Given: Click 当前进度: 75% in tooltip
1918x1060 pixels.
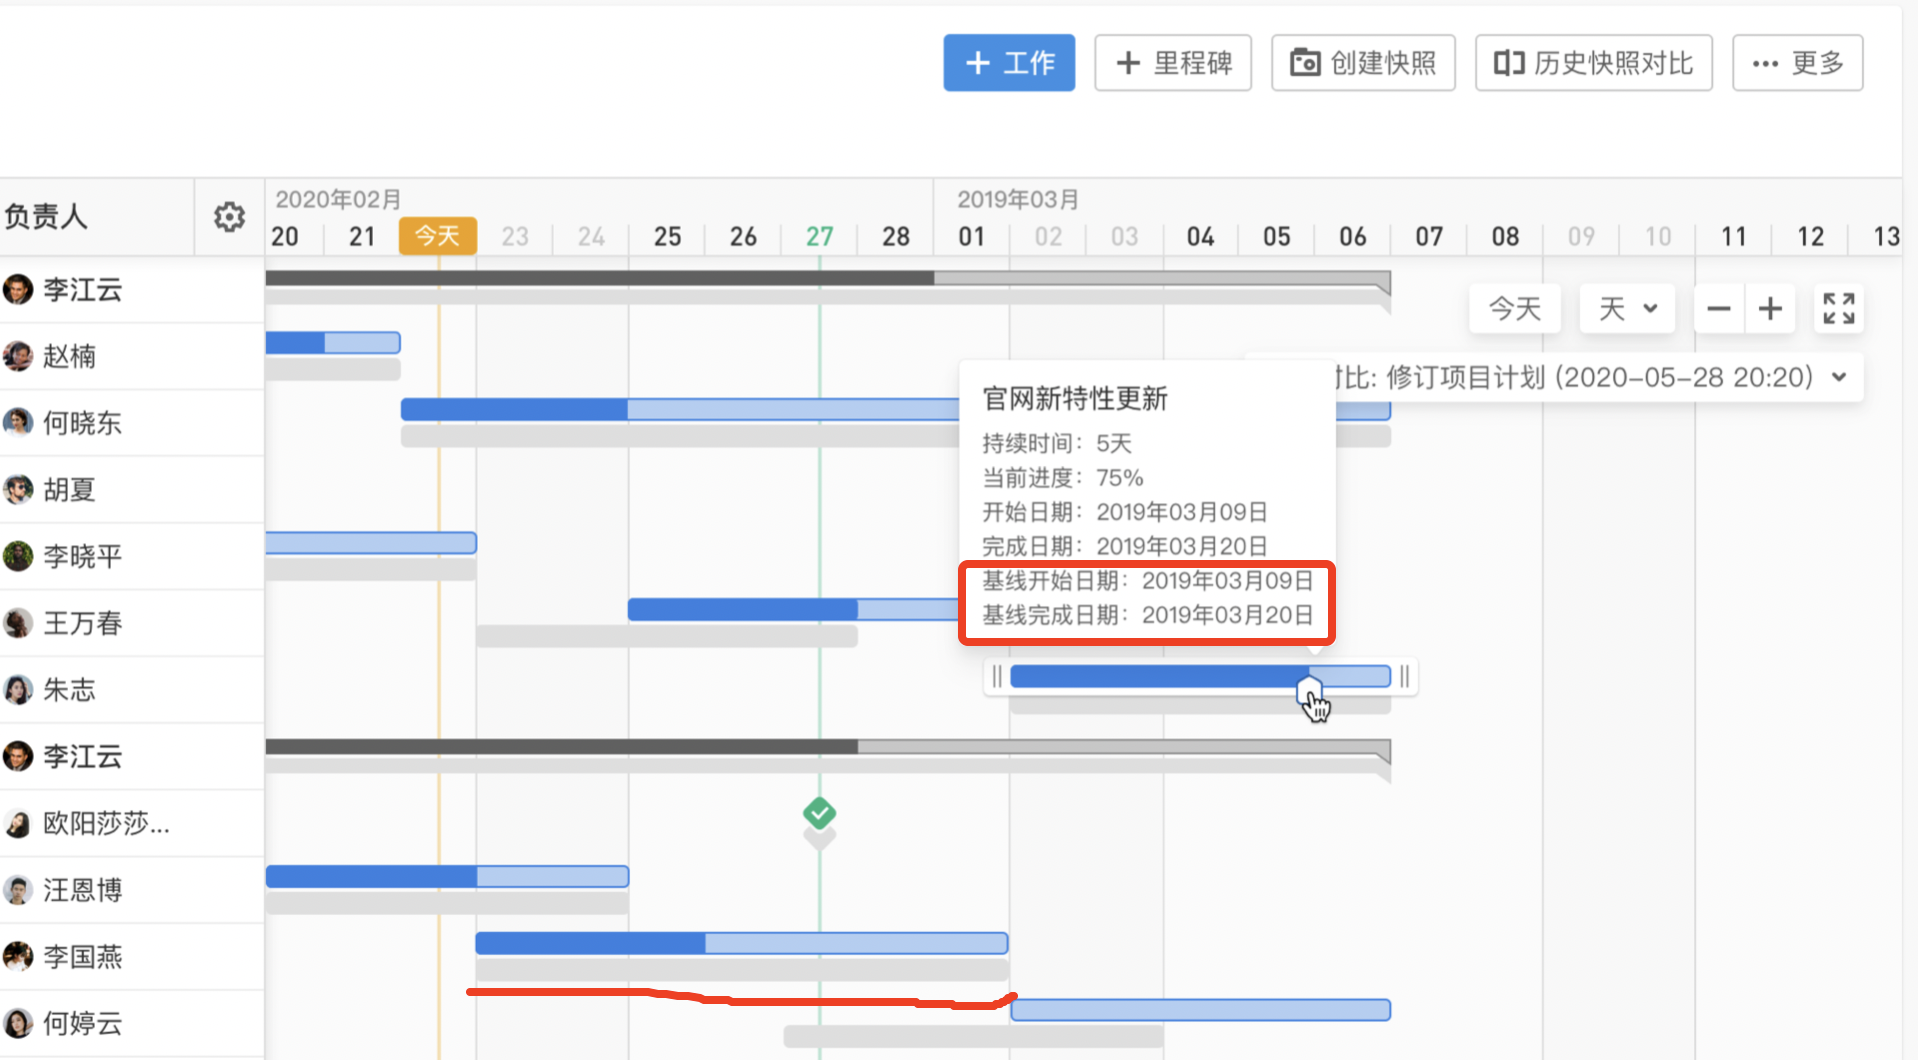Looking at the screenshot, I should pyautogui.click(x=1062, y=477).
